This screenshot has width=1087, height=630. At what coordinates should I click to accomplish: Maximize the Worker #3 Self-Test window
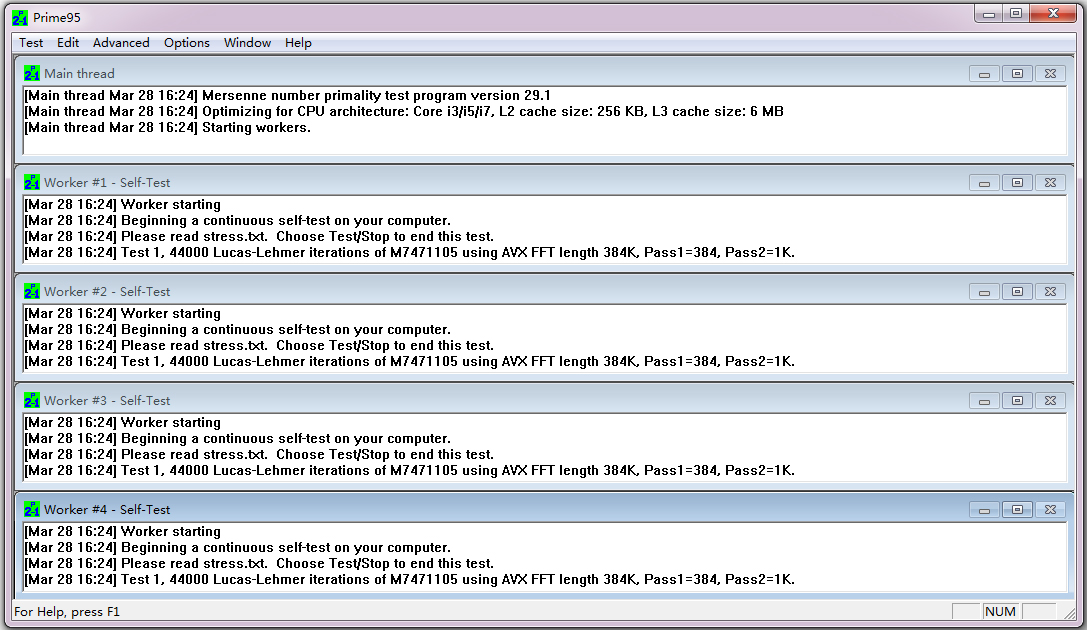click(x=1017, y=401)
